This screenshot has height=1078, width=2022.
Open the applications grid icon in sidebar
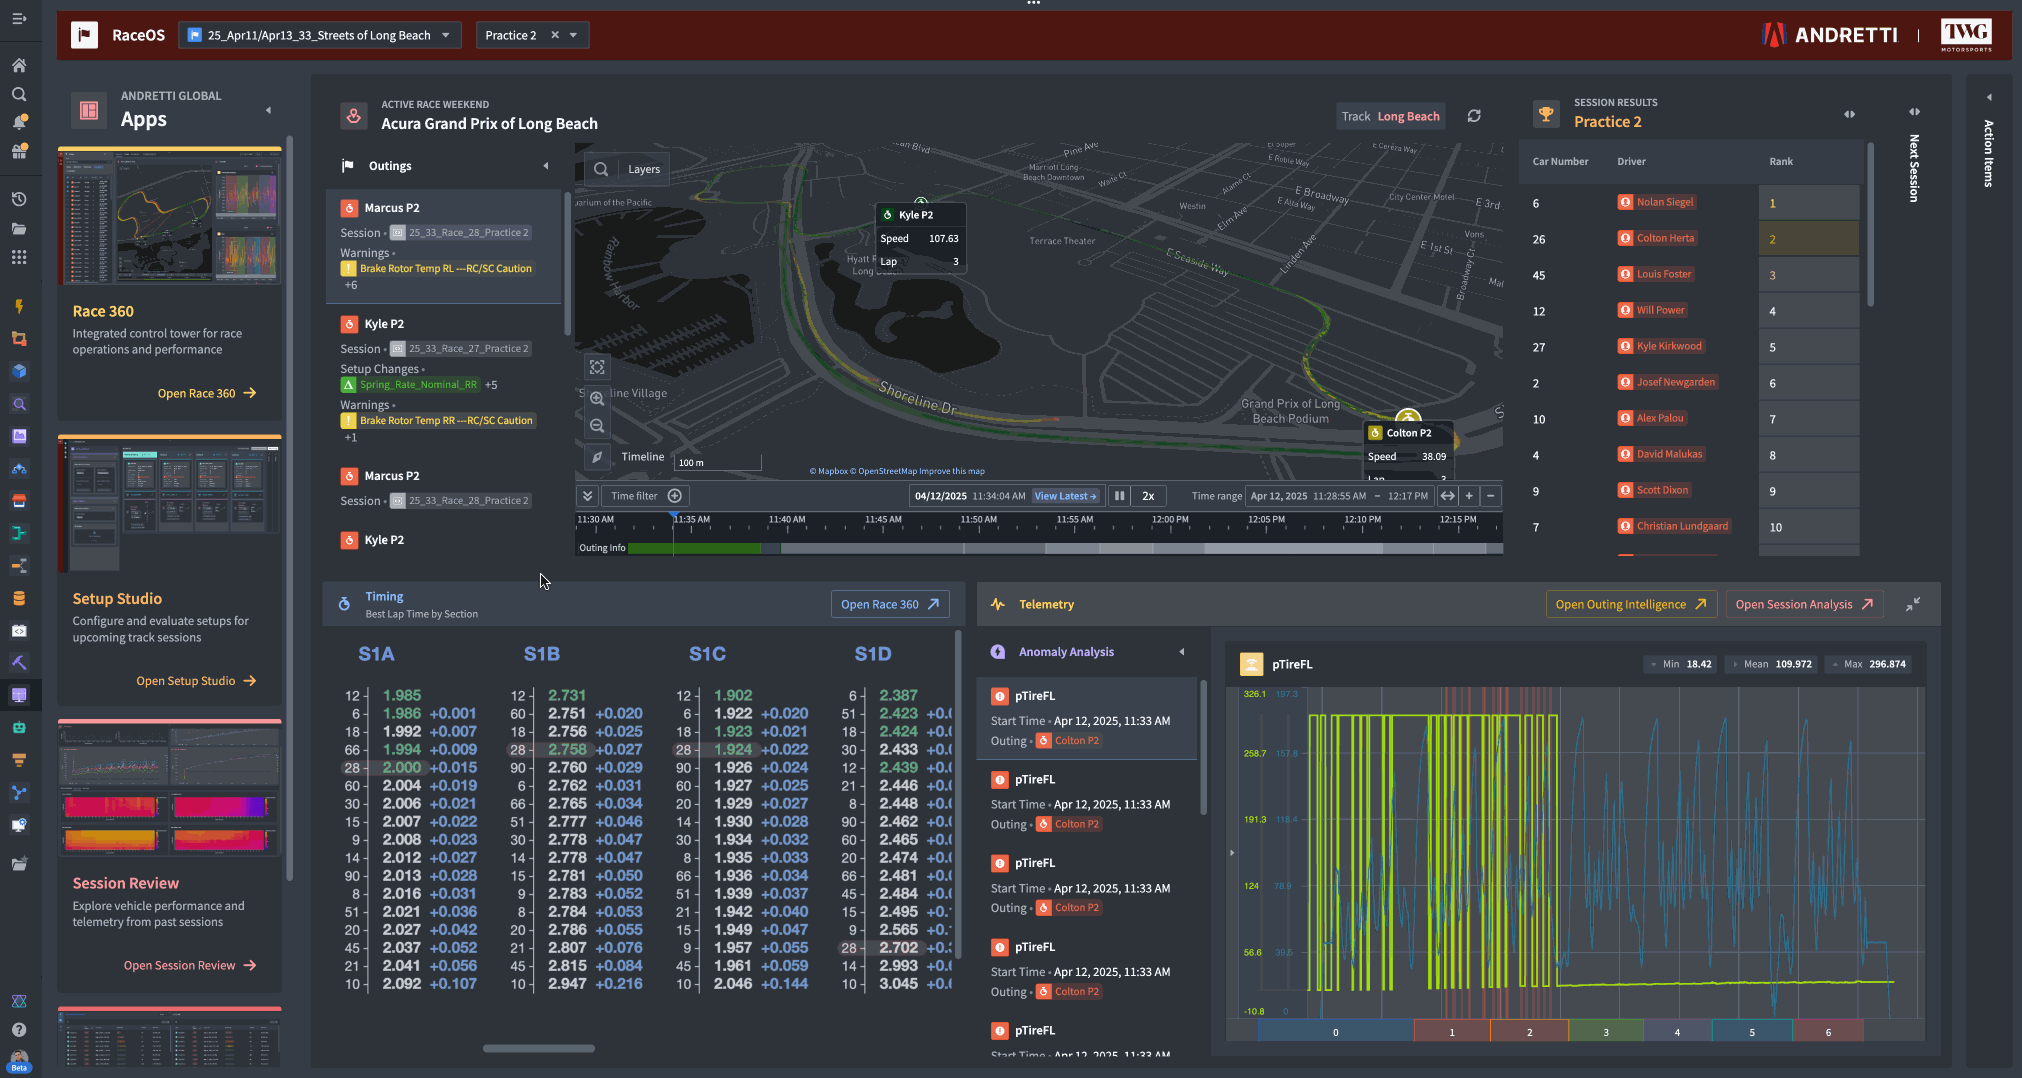pos(19,257)
